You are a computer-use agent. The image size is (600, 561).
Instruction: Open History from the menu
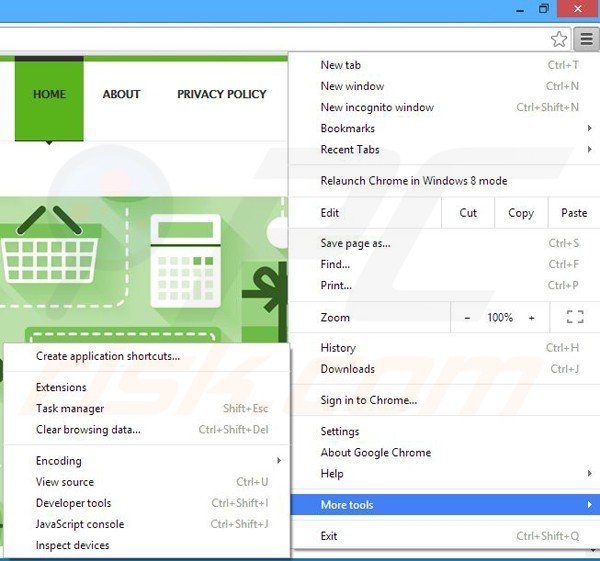[x=445, y=347]
